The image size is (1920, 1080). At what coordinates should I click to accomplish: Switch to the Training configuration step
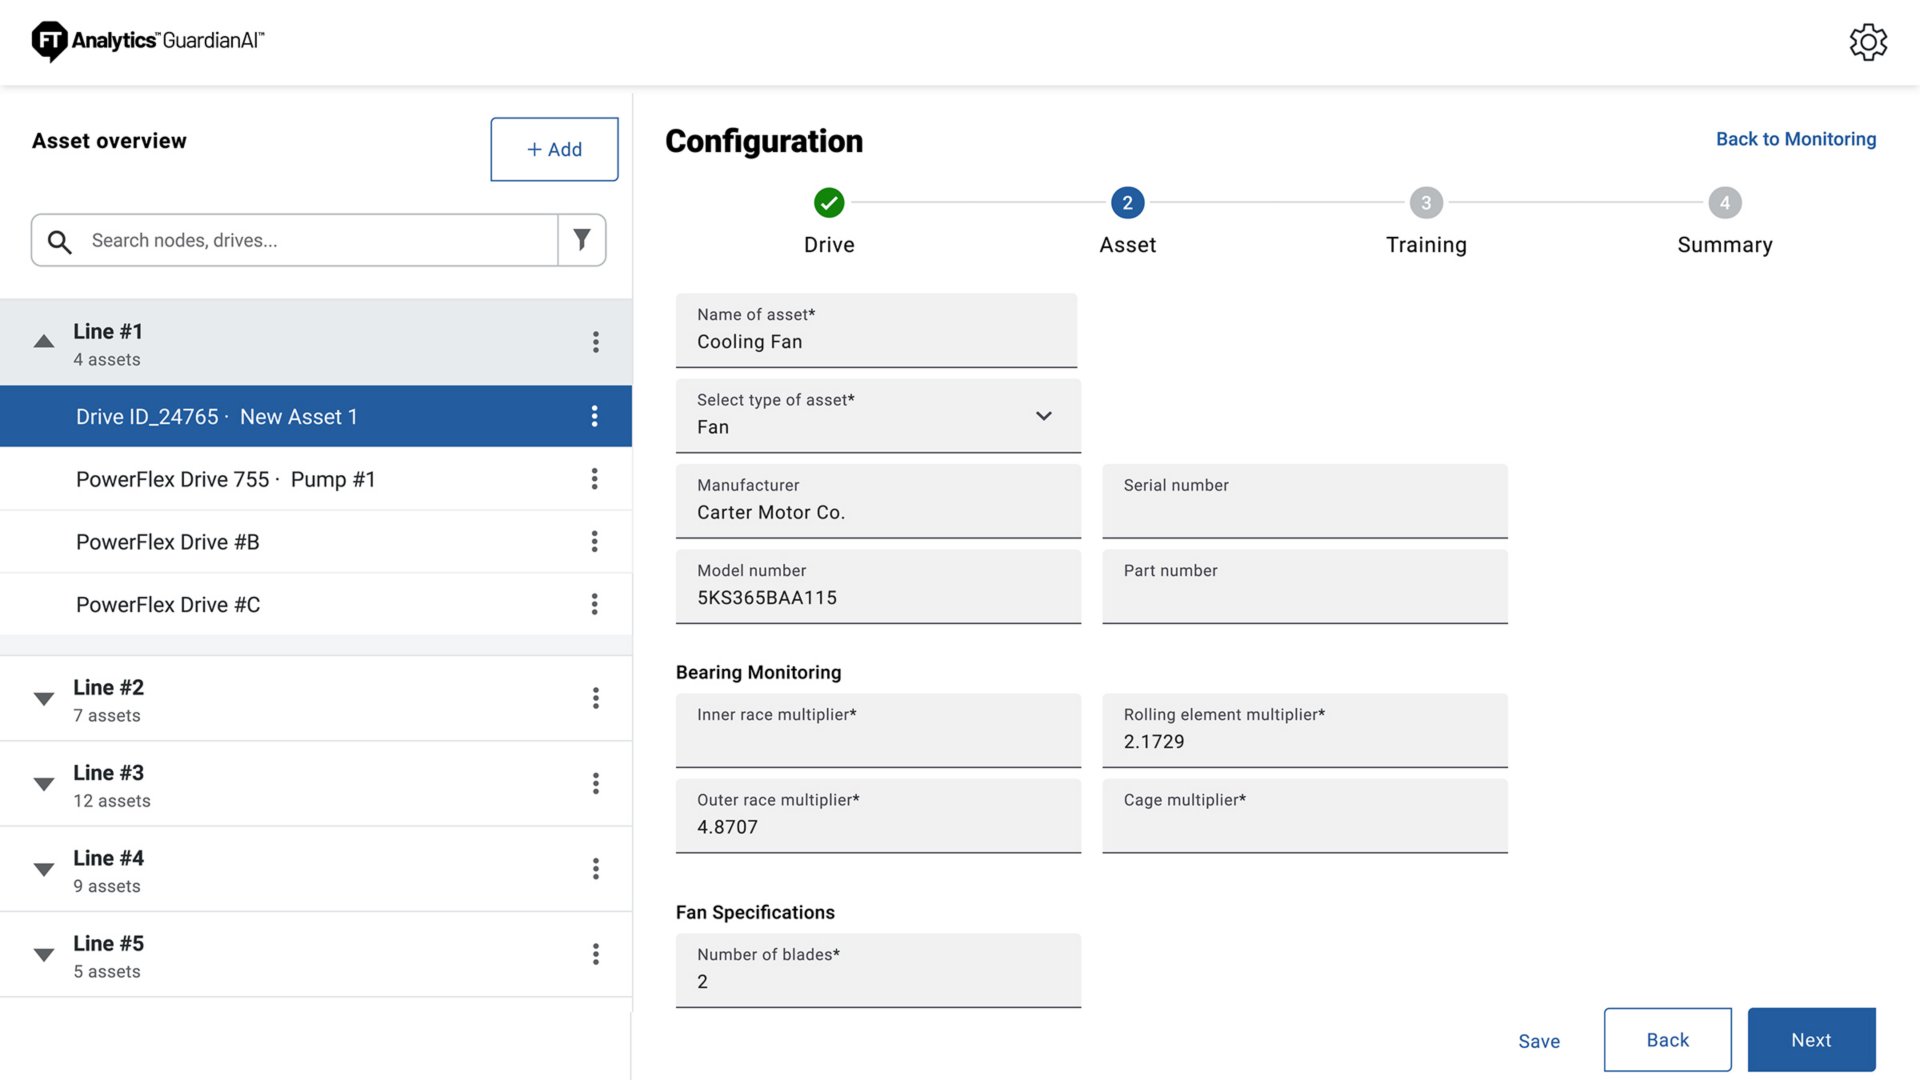tap(1426, 202)
